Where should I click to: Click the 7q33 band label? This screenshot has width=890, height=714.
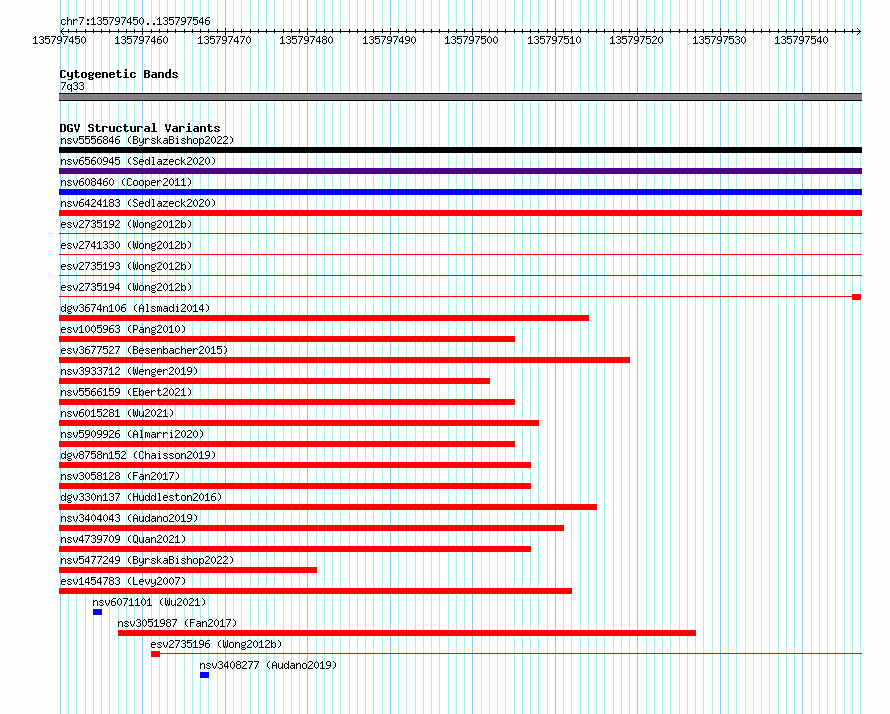(72, 86)
